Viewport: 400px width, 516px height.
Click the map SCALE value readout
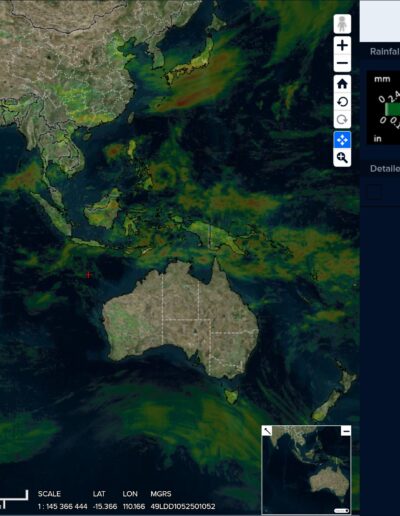(x=62, y=506)
